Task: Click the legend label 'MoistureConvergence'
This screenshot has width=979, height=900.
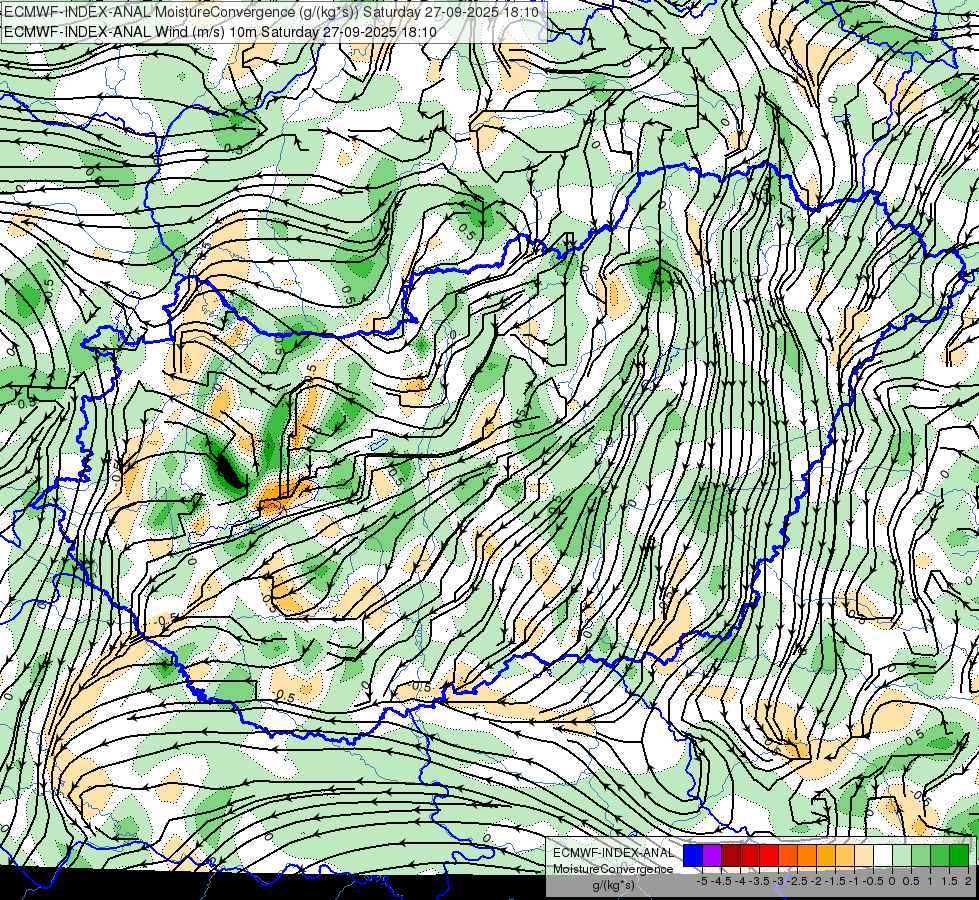Action: tap(613, 869)
